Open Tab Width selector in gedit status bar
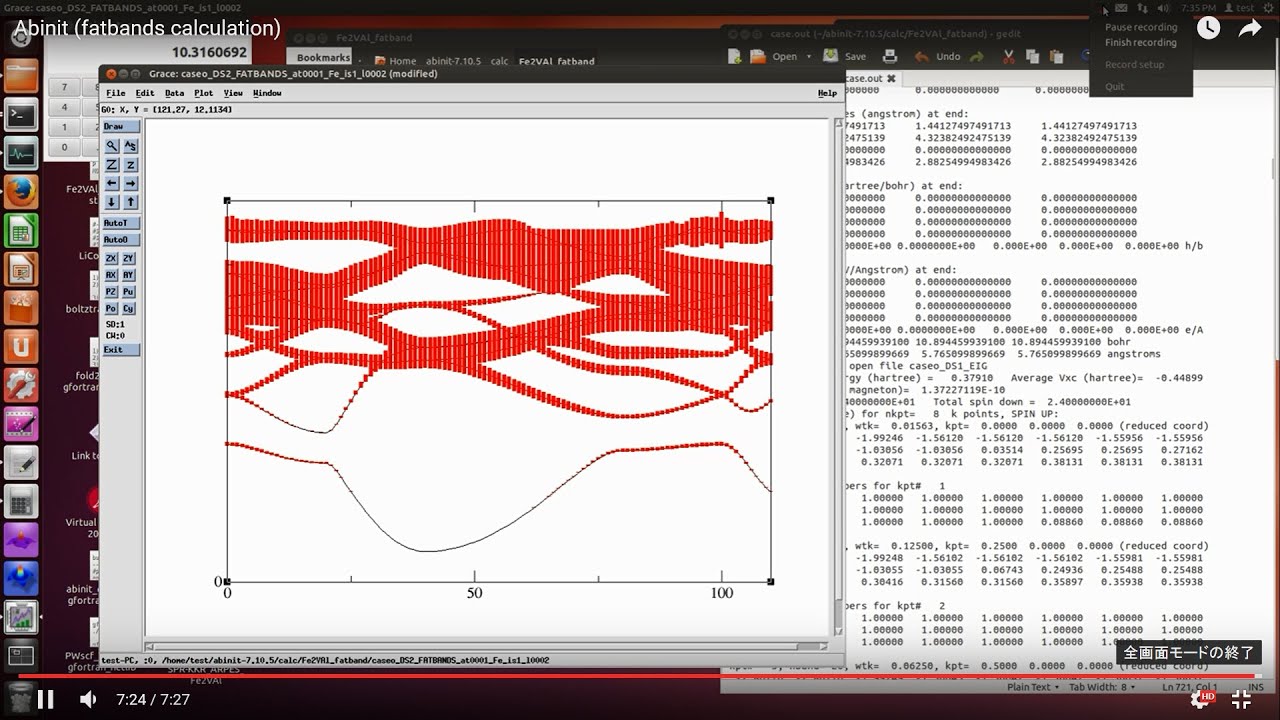Screen dimensions: 1280x720 [x=1103, y=687]
